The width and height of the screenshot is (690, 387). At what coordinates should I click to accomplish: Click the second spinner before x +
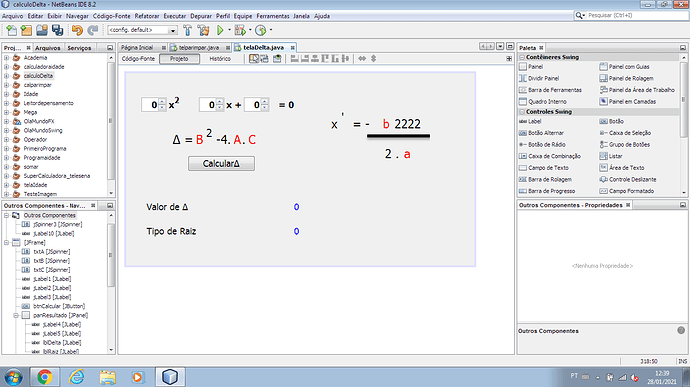click(211, 105)
